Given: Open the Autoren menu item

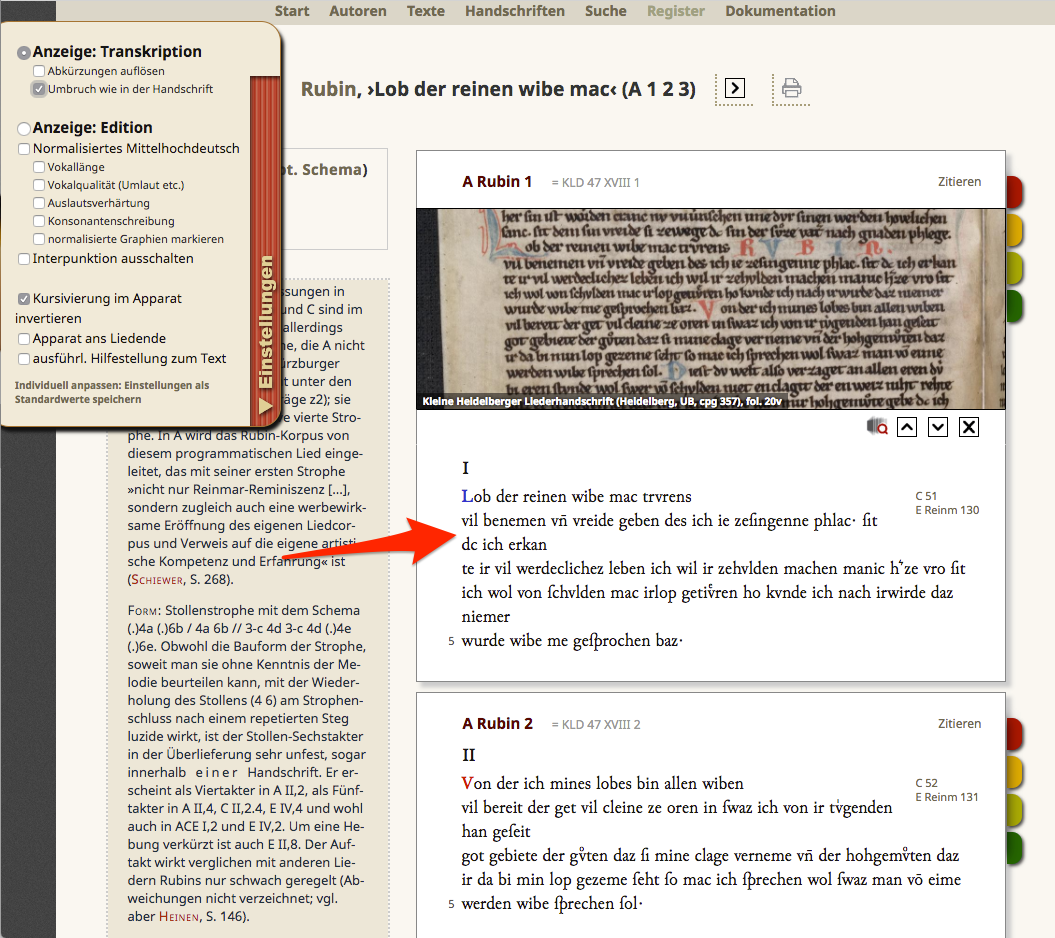Looking at the screenshot, I should [x=358, y=11].
